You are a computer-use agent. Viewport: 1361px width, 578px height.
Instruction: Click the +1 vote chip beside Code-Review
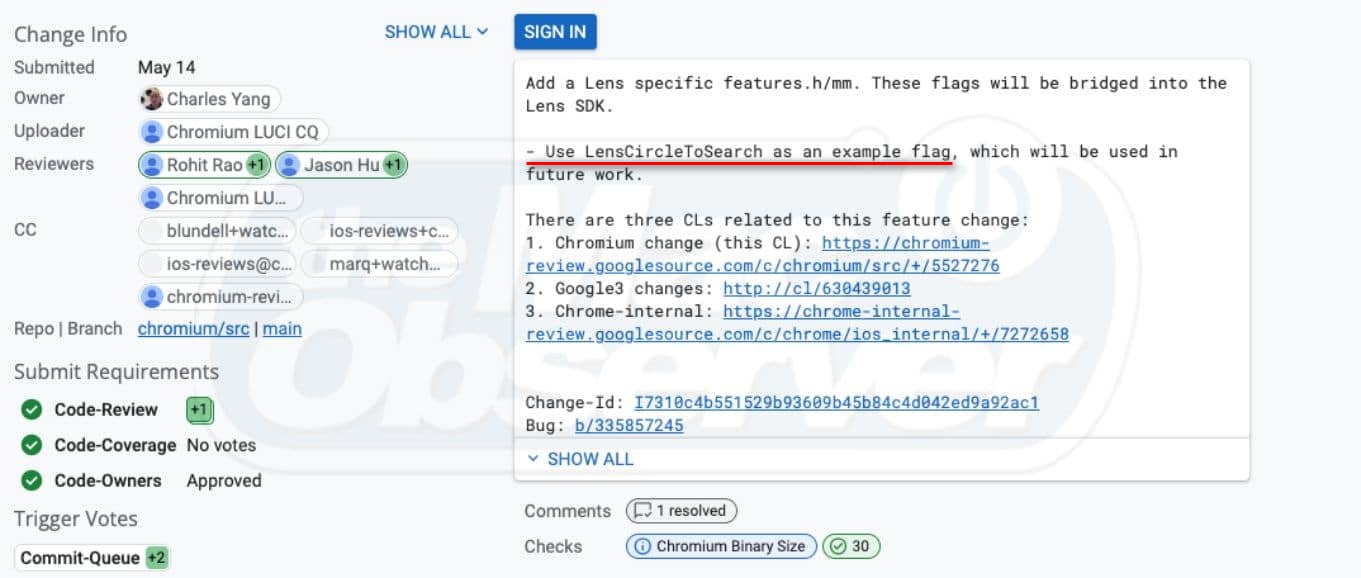click(199, 410)
